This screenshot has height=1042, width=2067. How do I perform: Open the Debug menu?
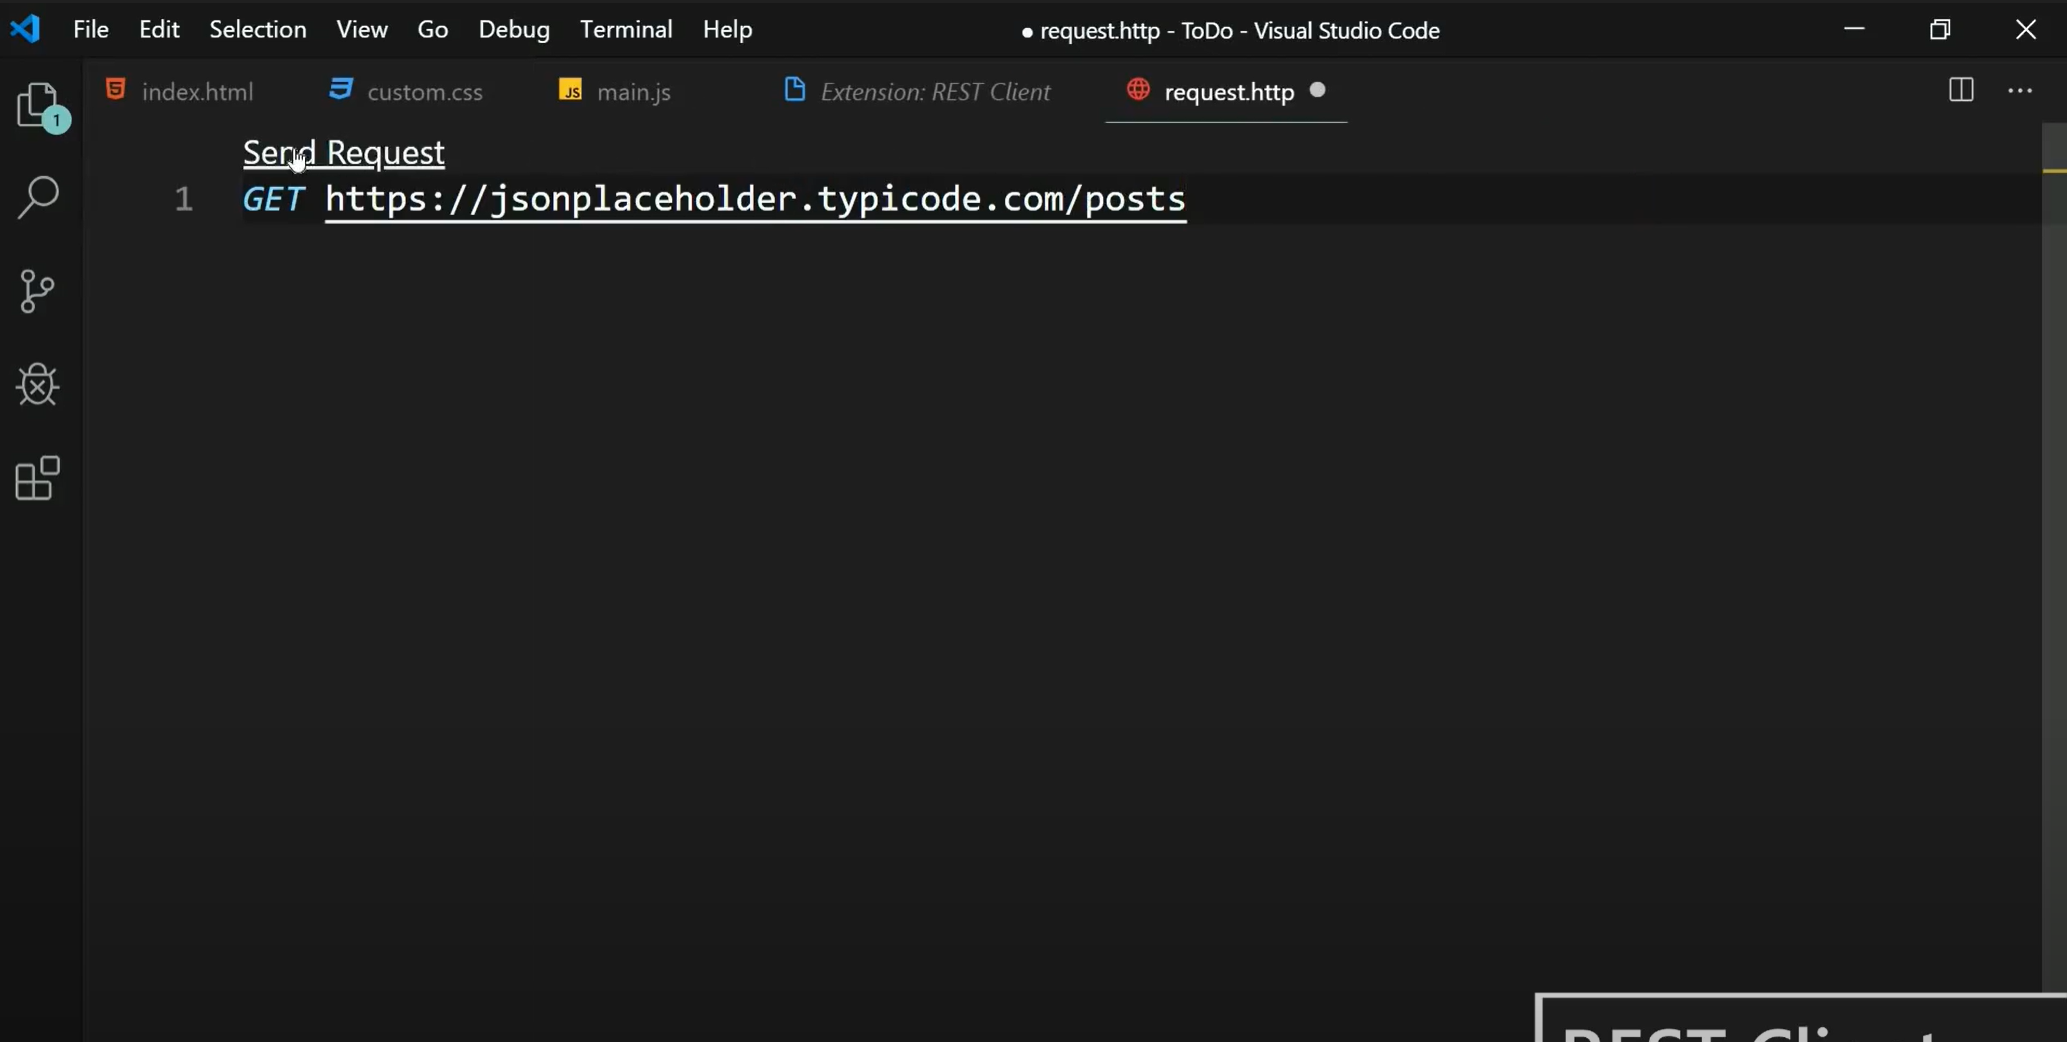(514, 29)
